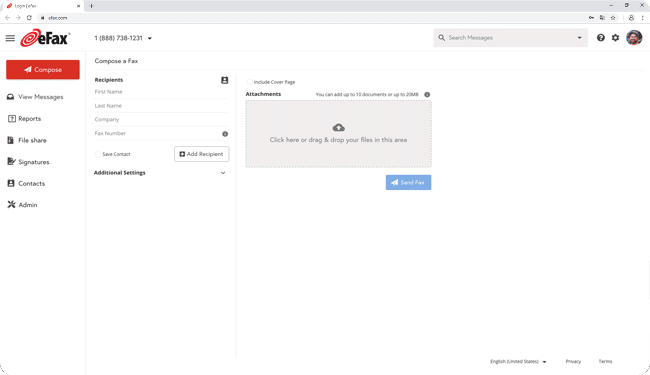Viewport: 650px width, 375px height.
Task: Click the Add Recipient button
Action: [201, 154]
